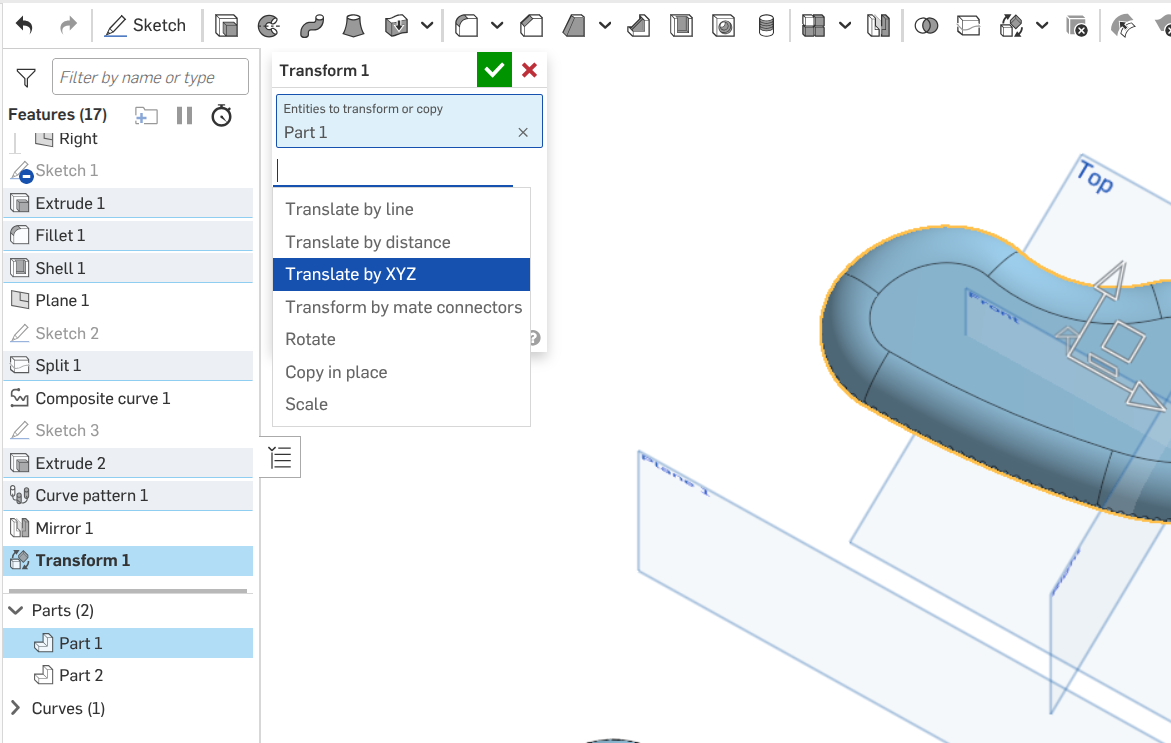This screenshot has height=743, width=1171.
Task: Choose 'Rotate' transform option
Action: [x=402, y=339]
